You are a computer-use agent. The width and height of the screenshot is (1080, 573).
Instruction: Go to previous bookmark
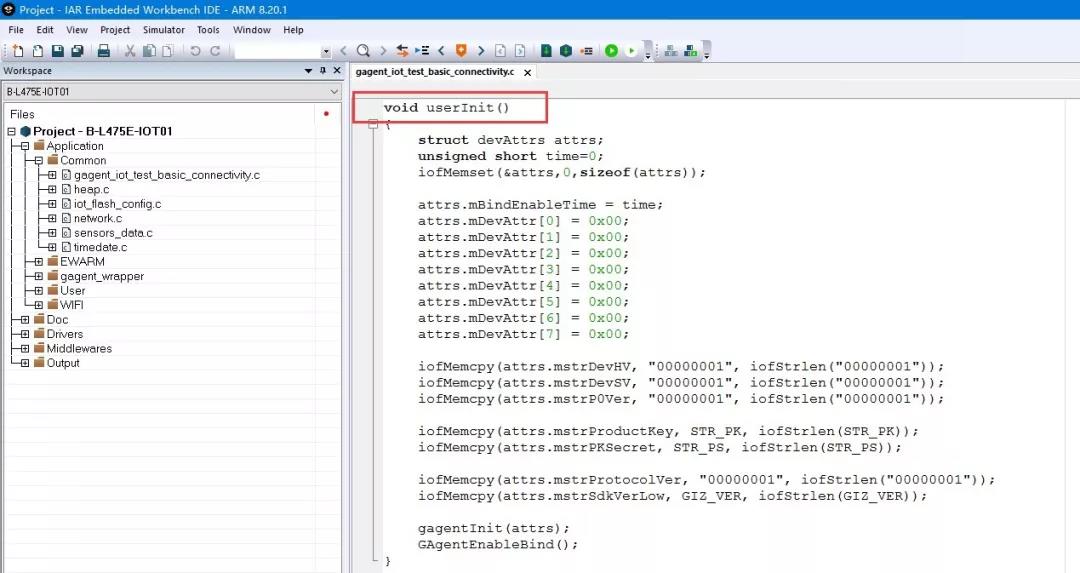tap(442, 51)
